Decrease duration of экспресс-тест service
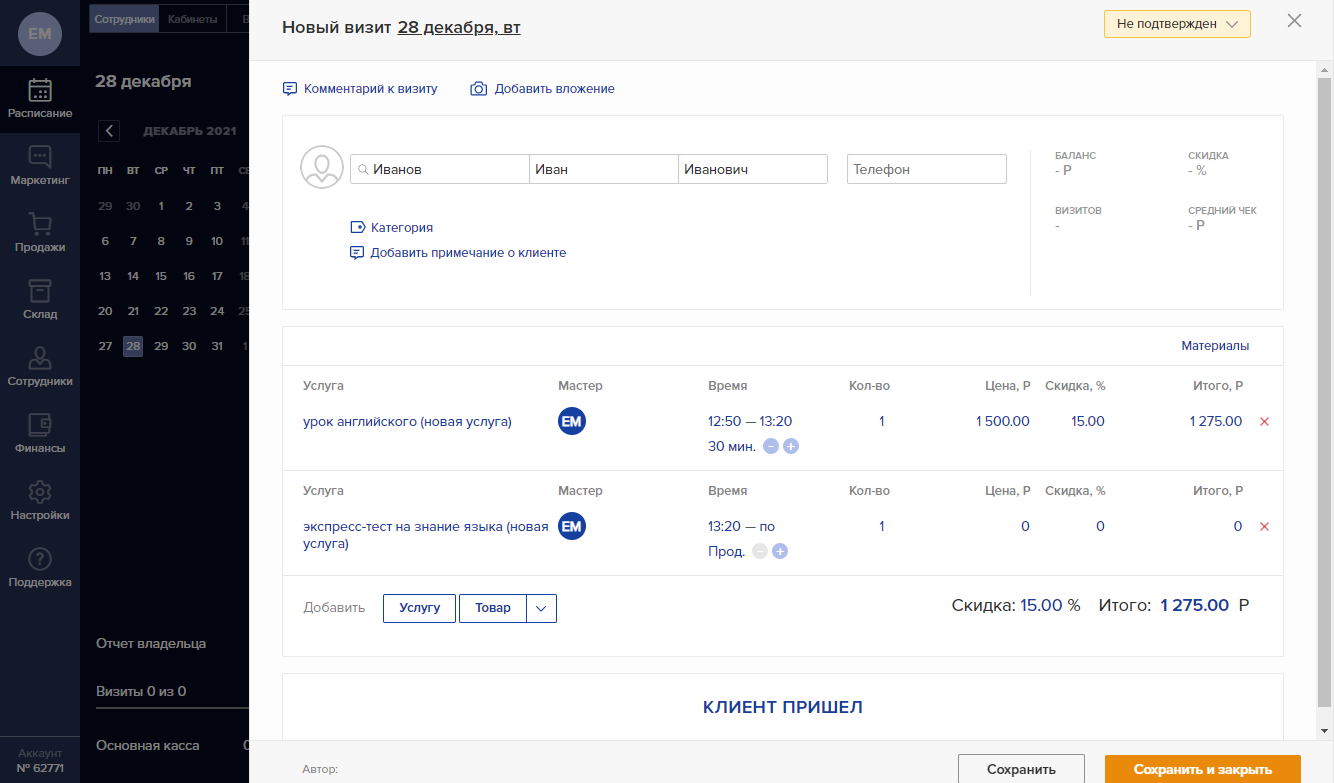The image size is (1334, 783). (x=760, y=552)
